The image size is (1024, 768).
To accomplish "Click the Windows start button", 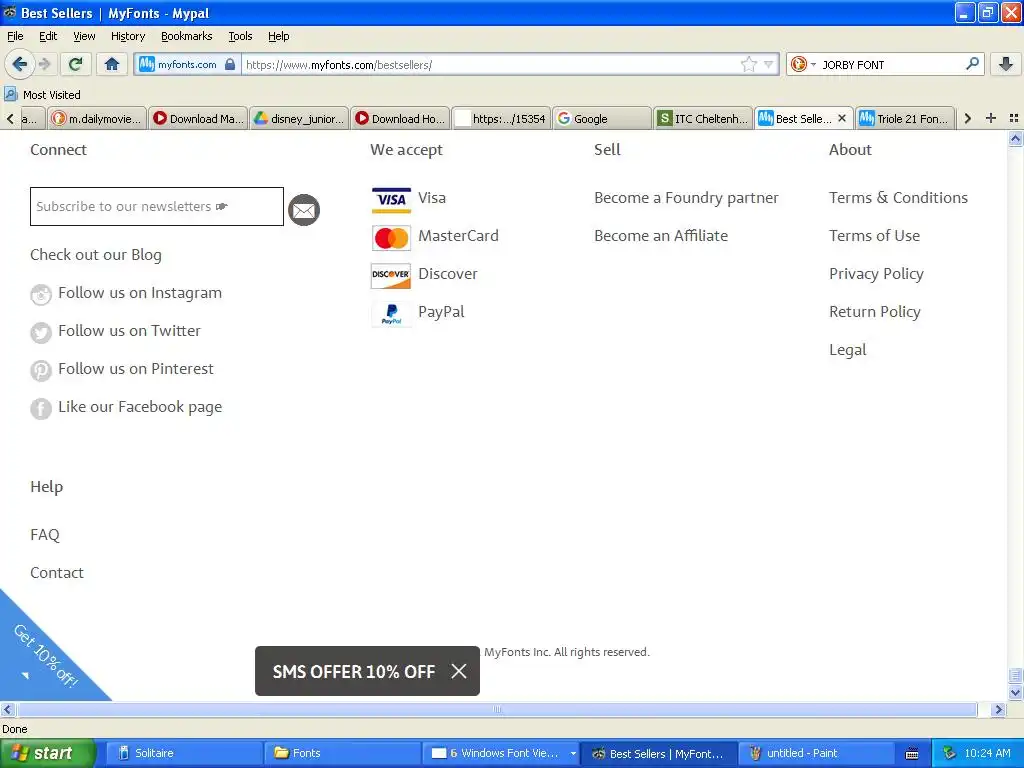I will point(47,753).
